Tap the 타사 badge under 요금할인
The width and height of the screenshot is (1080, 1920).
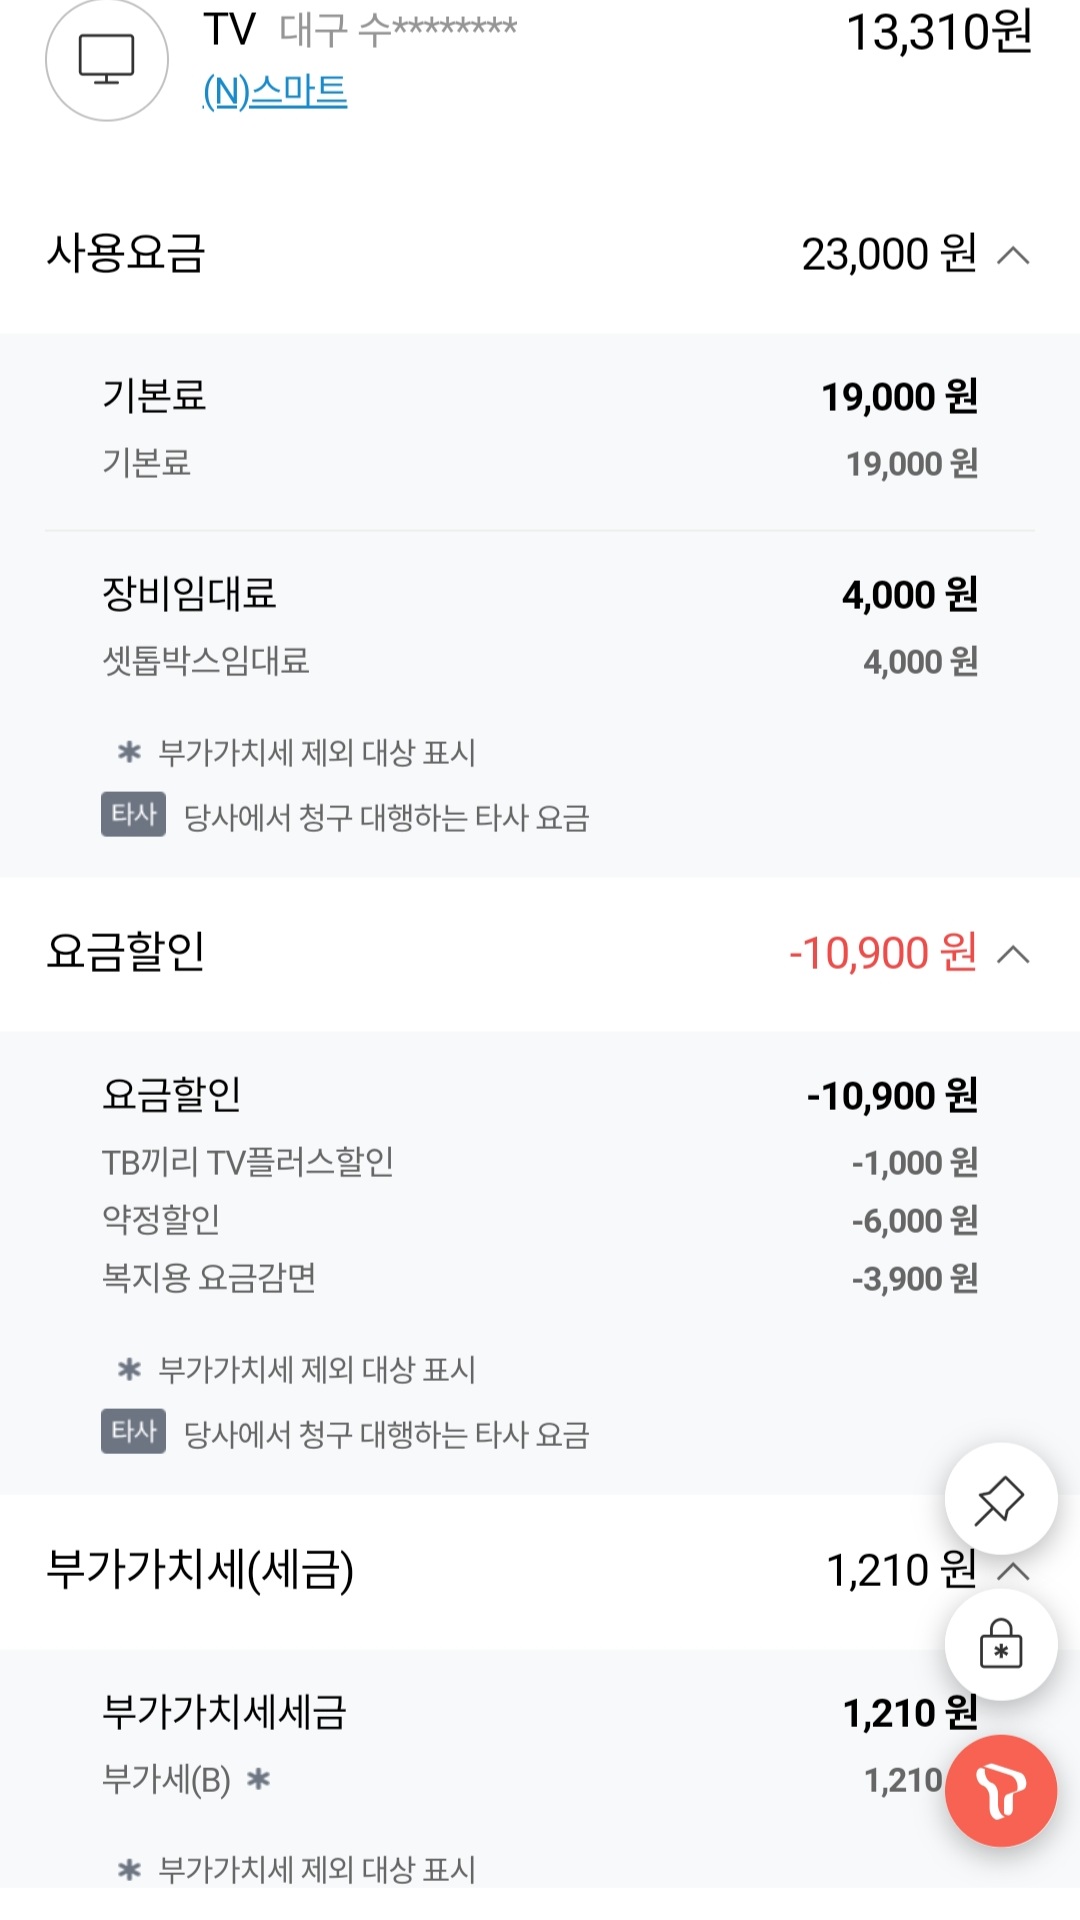click(x=133, y=1431)
